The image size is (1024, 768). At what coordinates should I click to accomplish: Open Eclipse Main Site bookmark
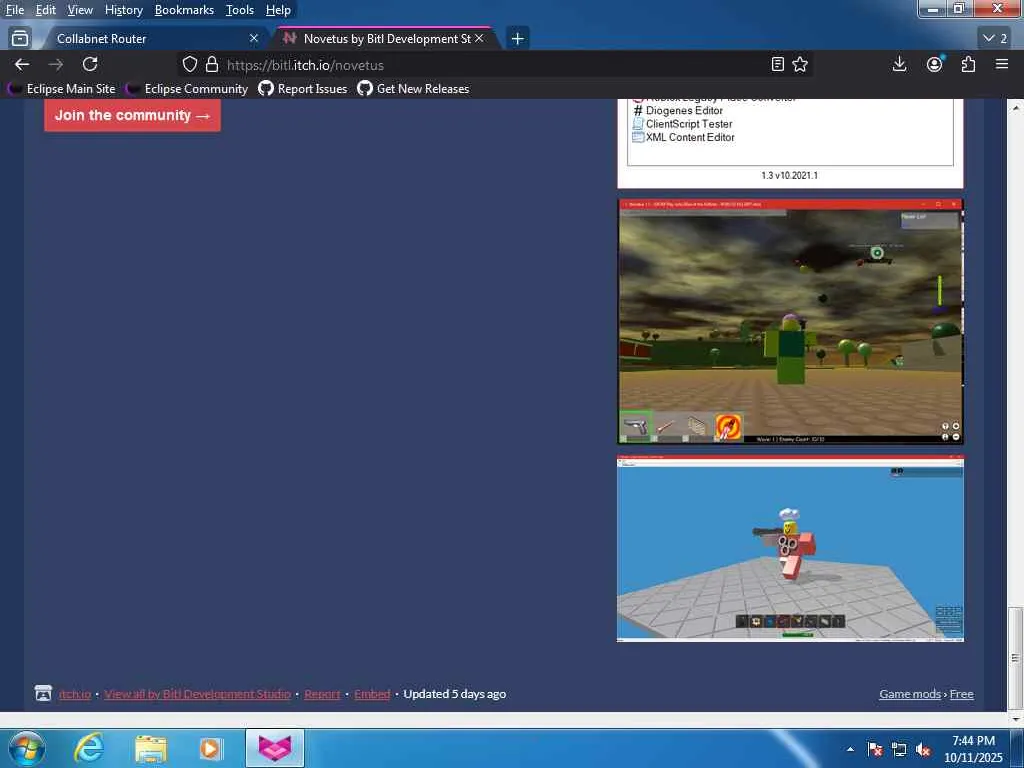point(61,89)
